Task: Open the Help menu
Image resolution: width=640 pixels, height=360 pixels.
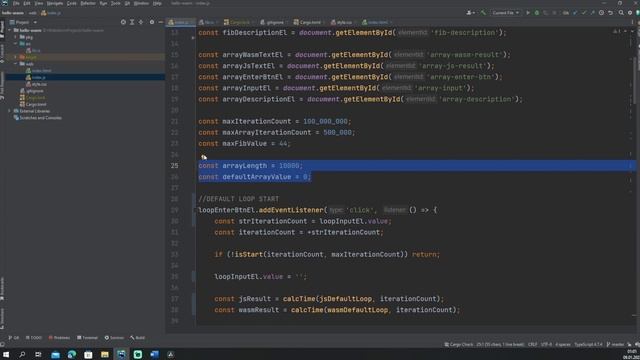Action: [157, 3]
